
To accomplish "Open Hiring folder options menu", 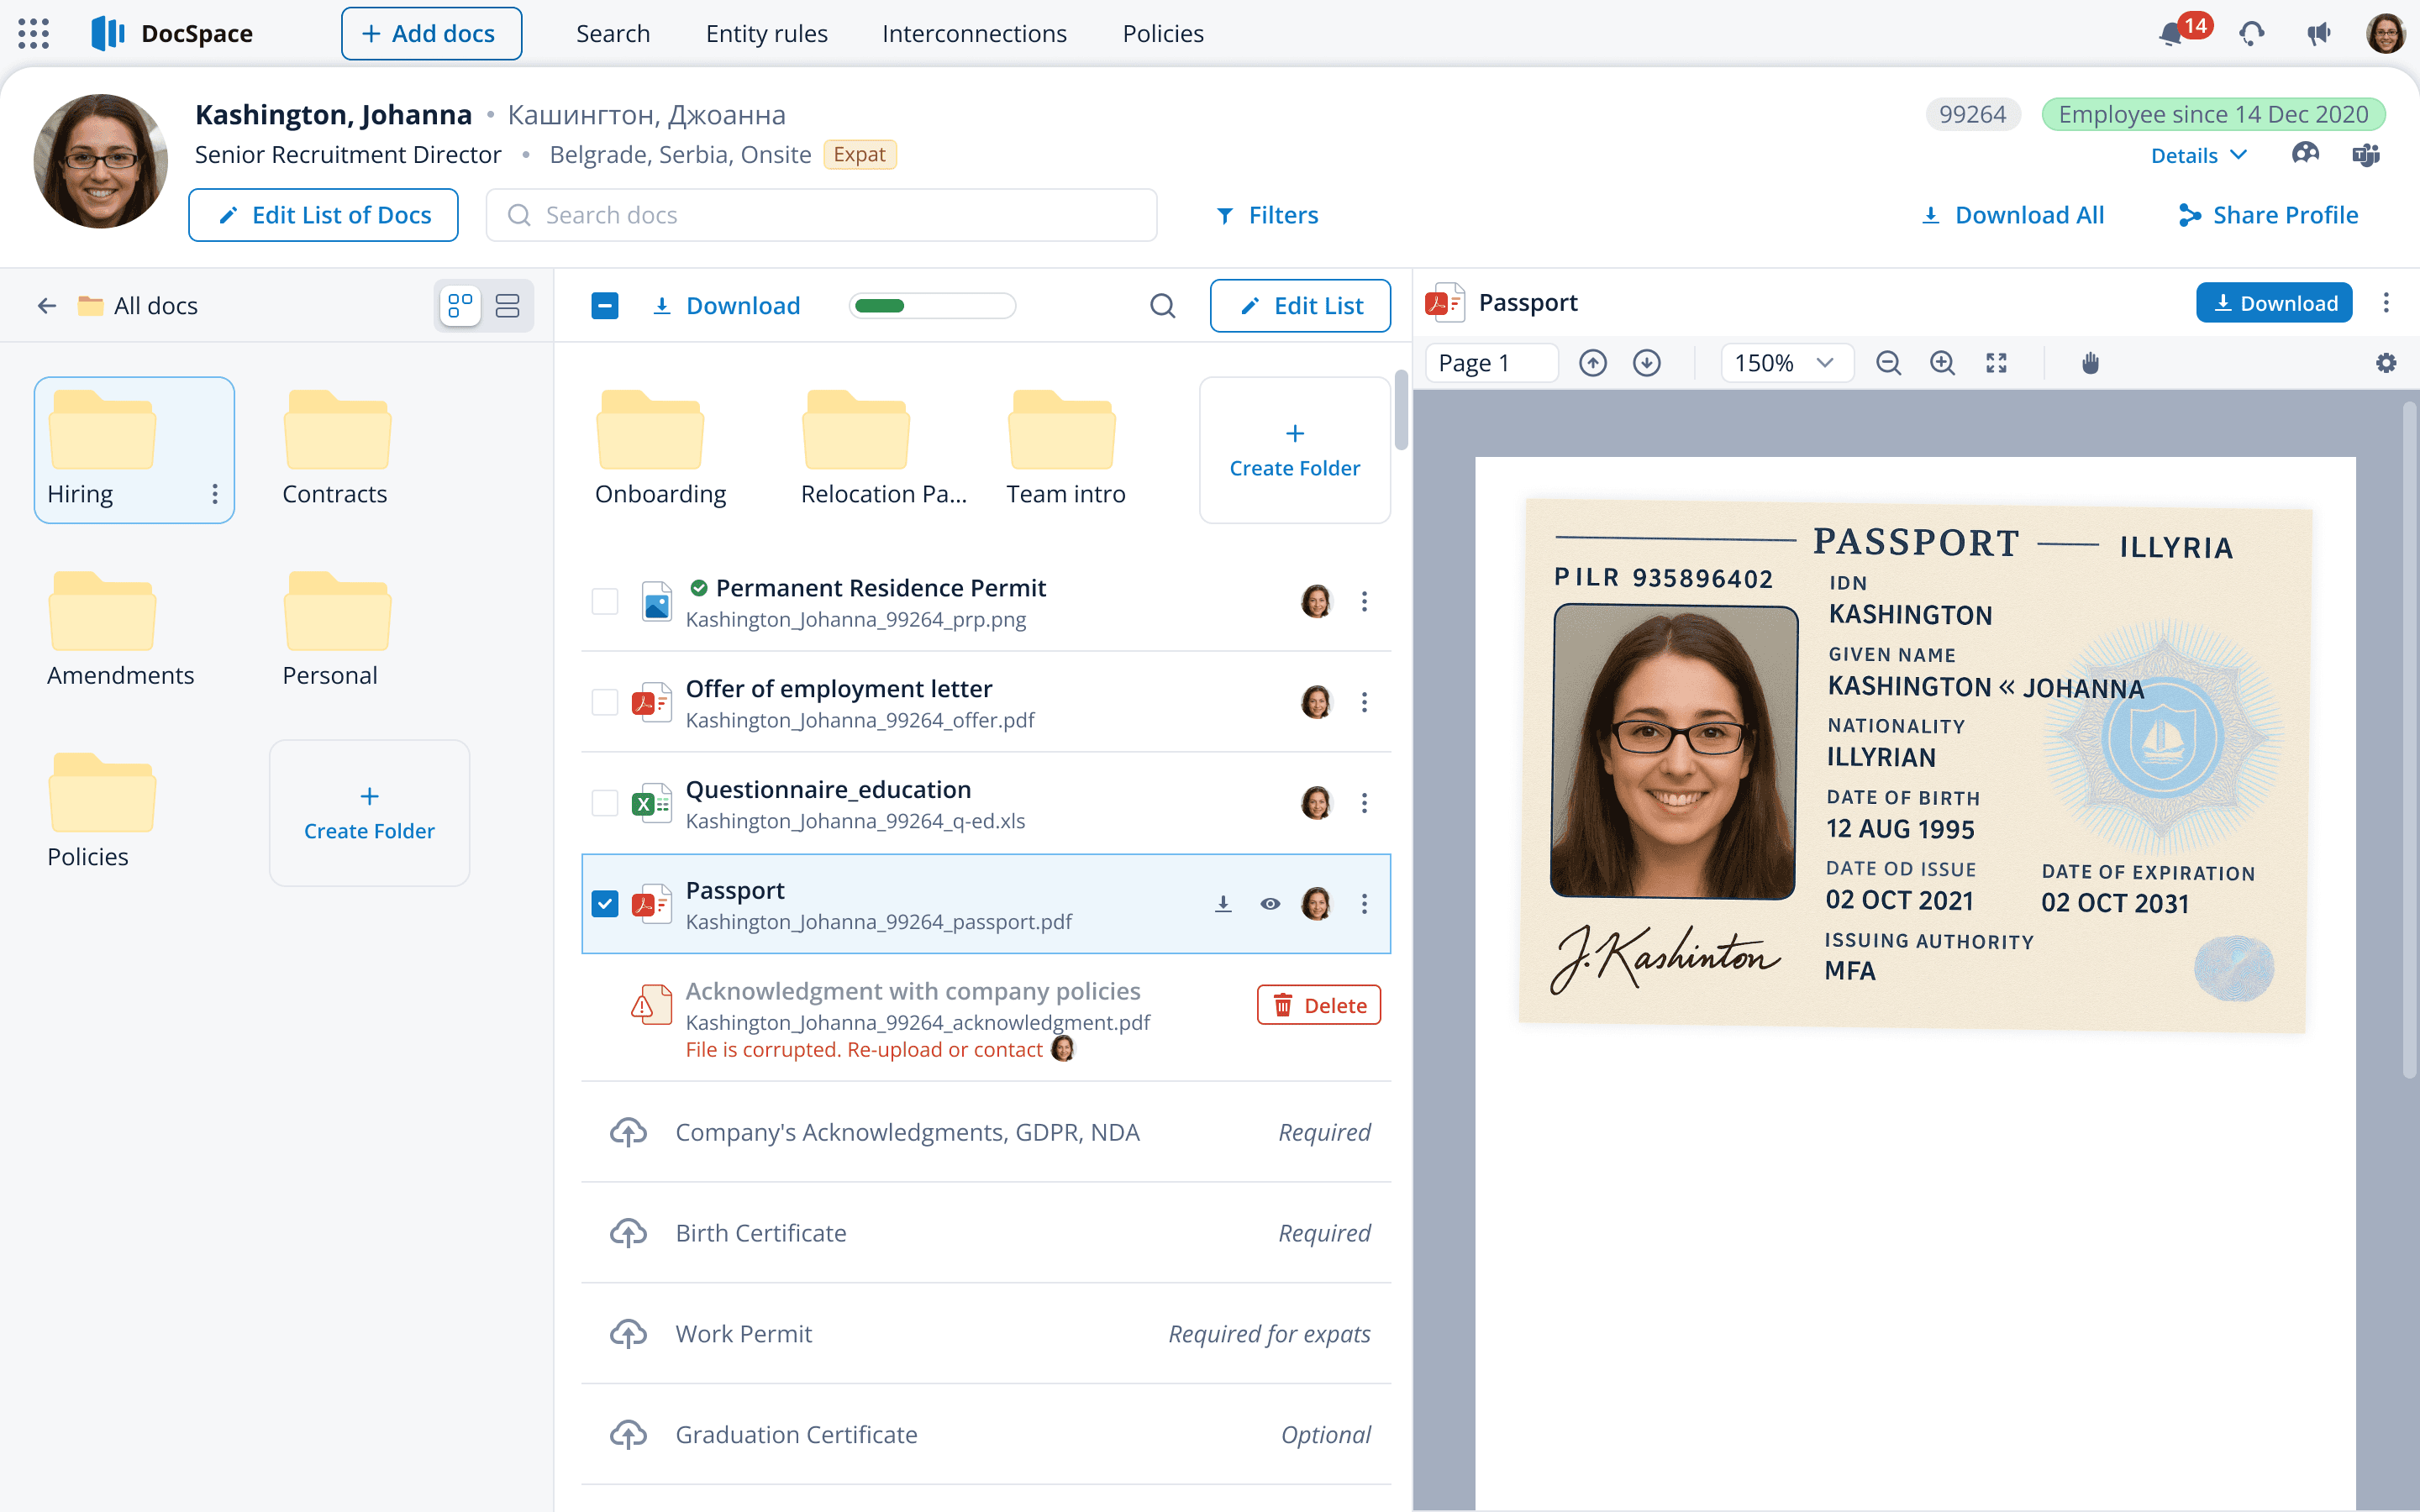I will click(x=215, y=494).
